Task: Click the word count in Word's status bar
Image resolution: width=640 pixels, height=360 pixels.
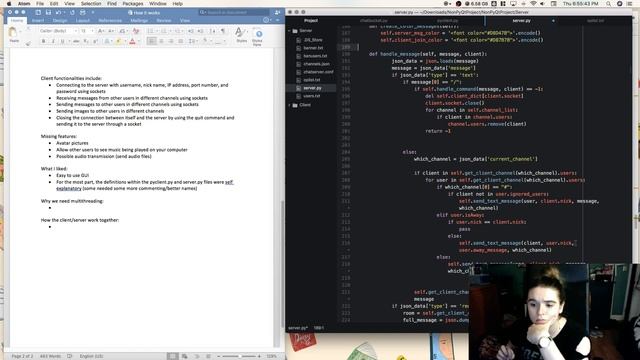Action: point(50,356)
